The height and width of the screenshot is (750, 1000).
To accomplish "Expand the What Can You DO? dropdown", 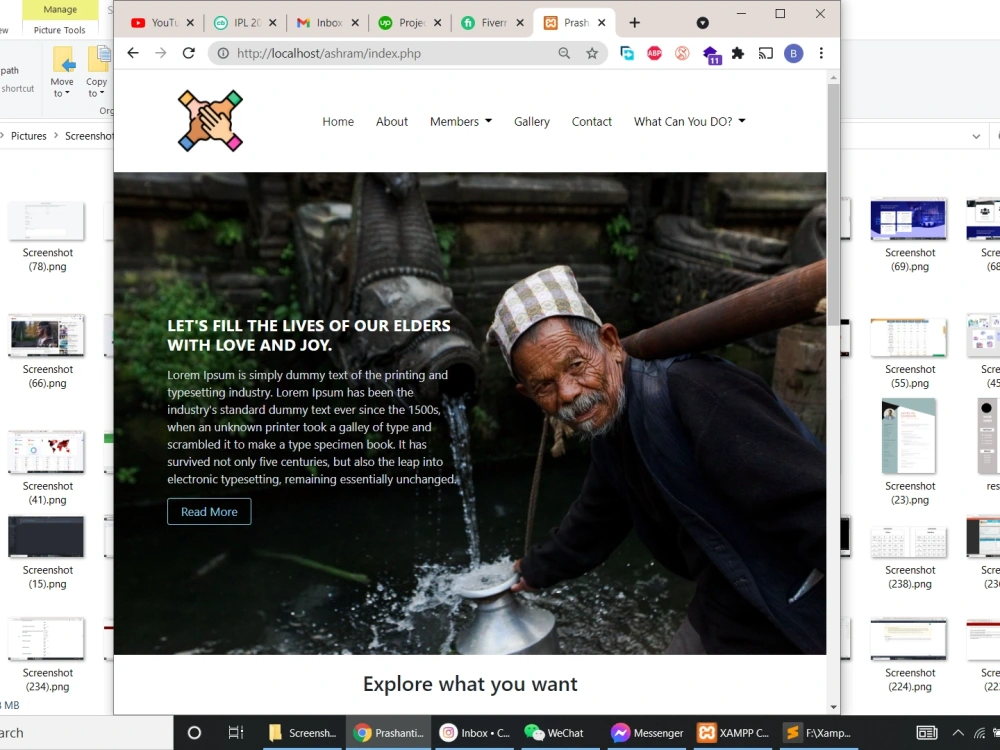I will click(689, 121).
